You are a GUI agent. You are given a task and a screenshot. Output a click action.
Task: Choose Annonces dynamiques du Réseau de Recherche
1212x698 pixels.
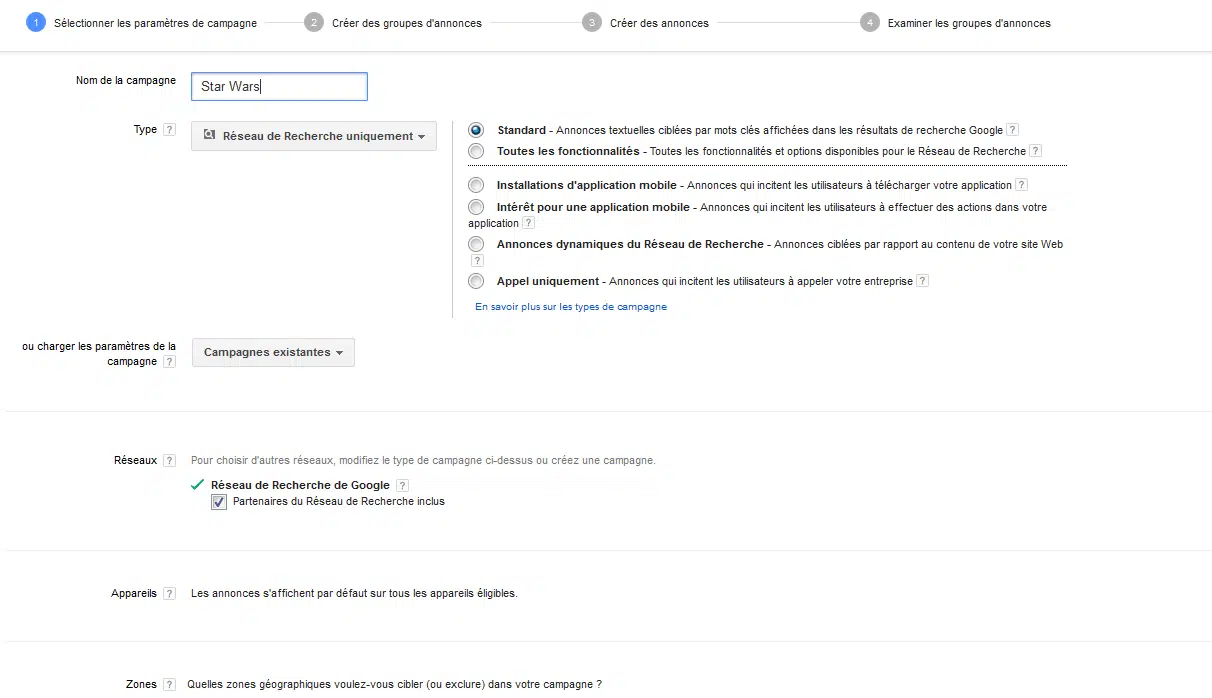tap(476, 244)
